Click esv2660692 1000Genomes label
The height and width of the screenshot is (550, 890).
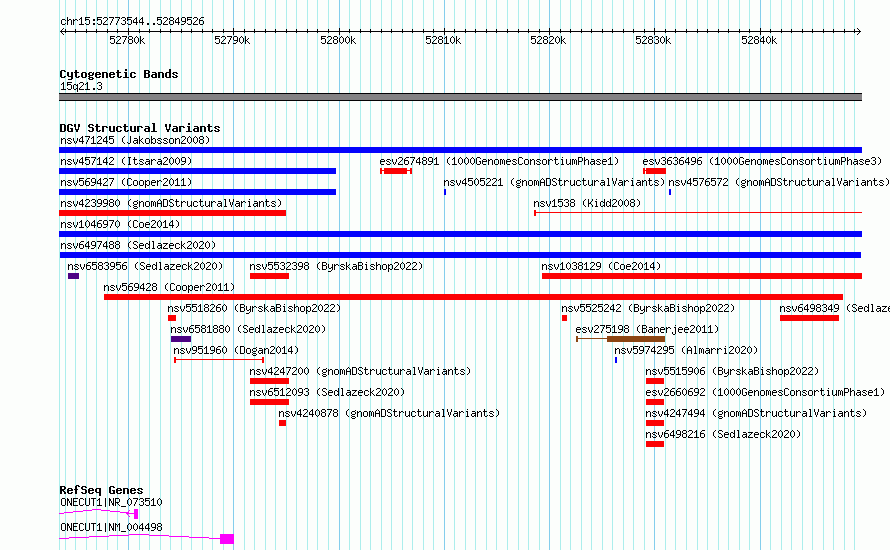(x=765, y=392)
